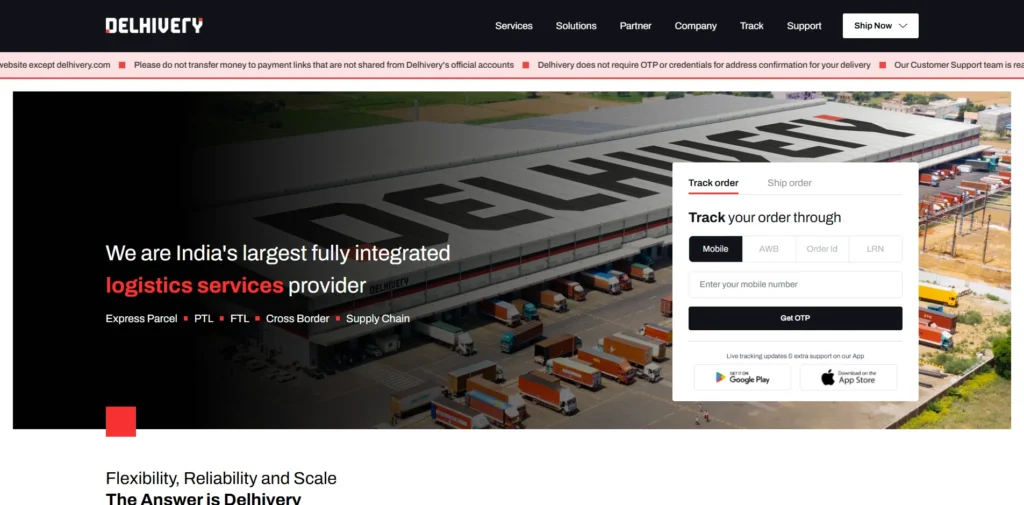Select AWB tracking option
This screenshot has width=1024, height=505.
click(x=769, y=249)
